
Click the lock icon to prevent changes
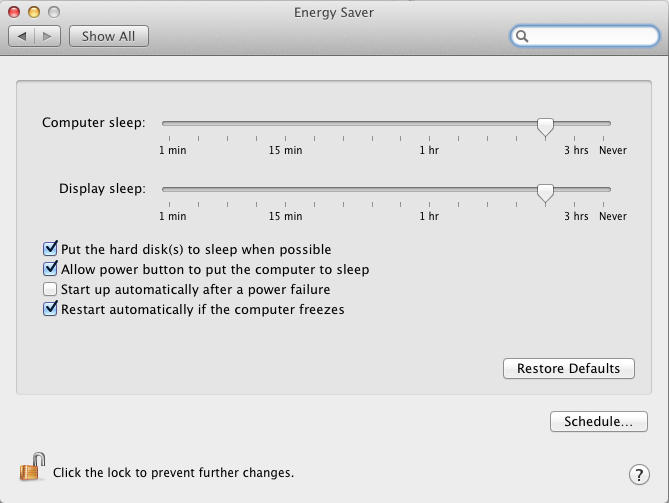[32, 467]
